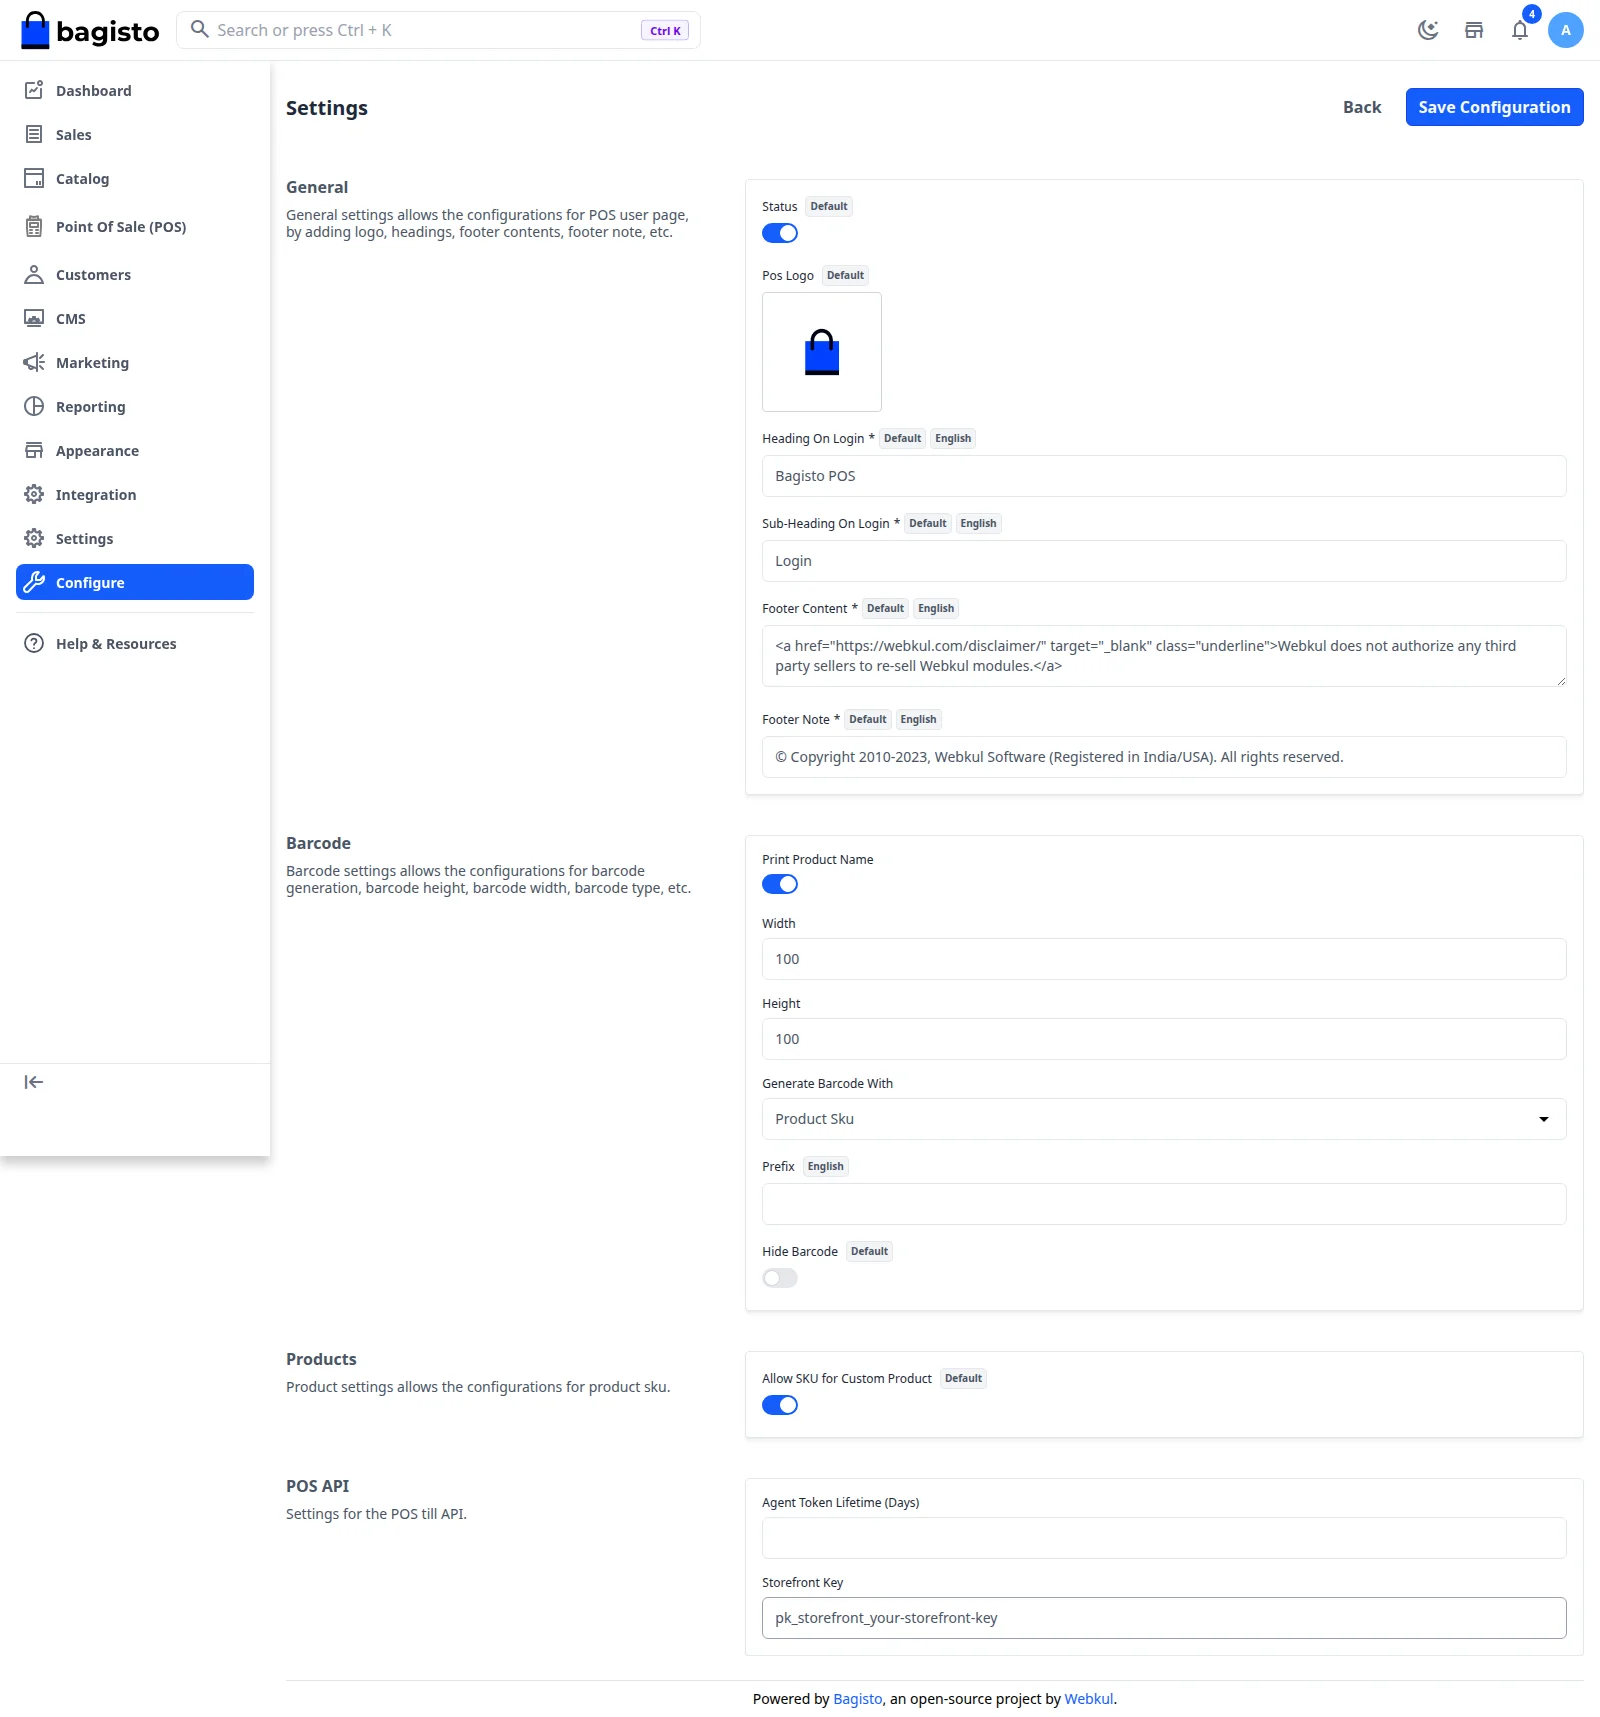1600x1717 pixels.
Task: Click the Storefront Key field
Action: [1164, 1618]
